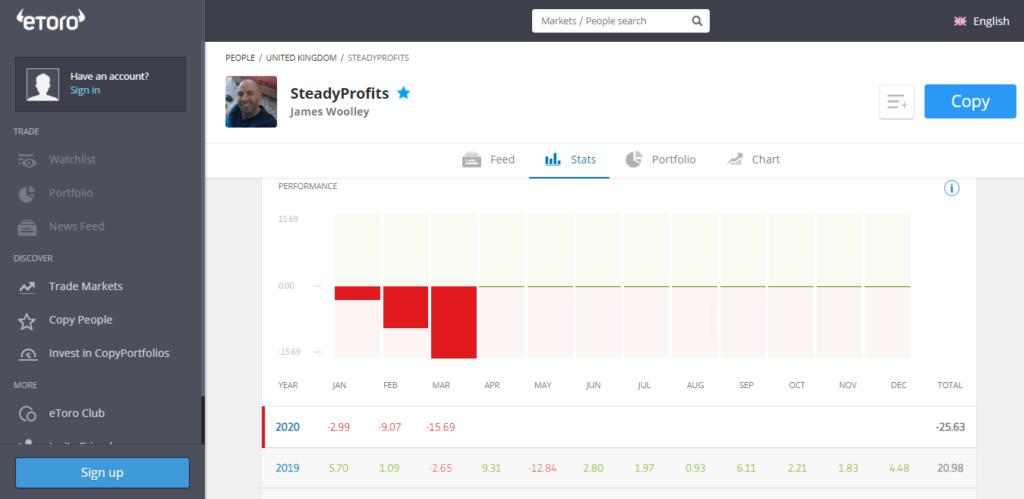Viewport: 1024px width, 499px height.
Task: Click SteadyProfits profile photo
Action: 251,102
